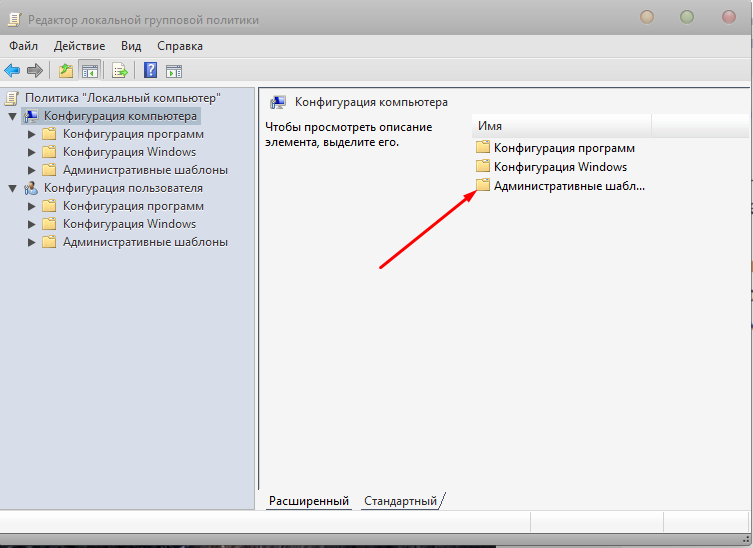753x548 pixels.
Task: Select Конфигурация пользователя in the tree
Action: (123, 188)
